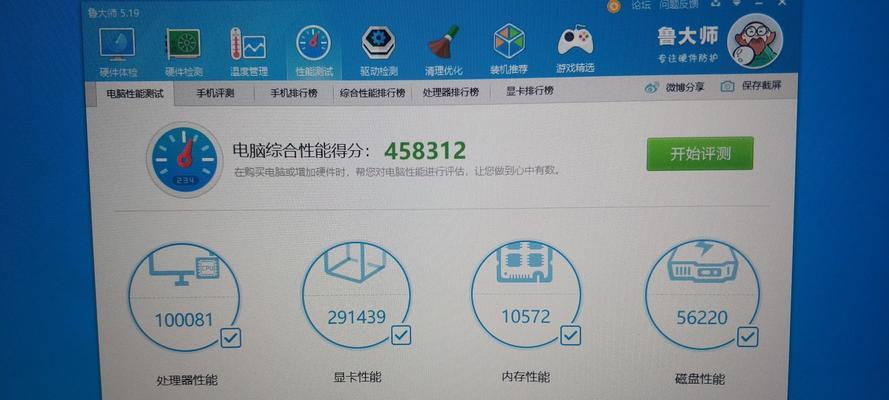
Task: Open the 游戏精选 game selection section
Action: [575, 50]
